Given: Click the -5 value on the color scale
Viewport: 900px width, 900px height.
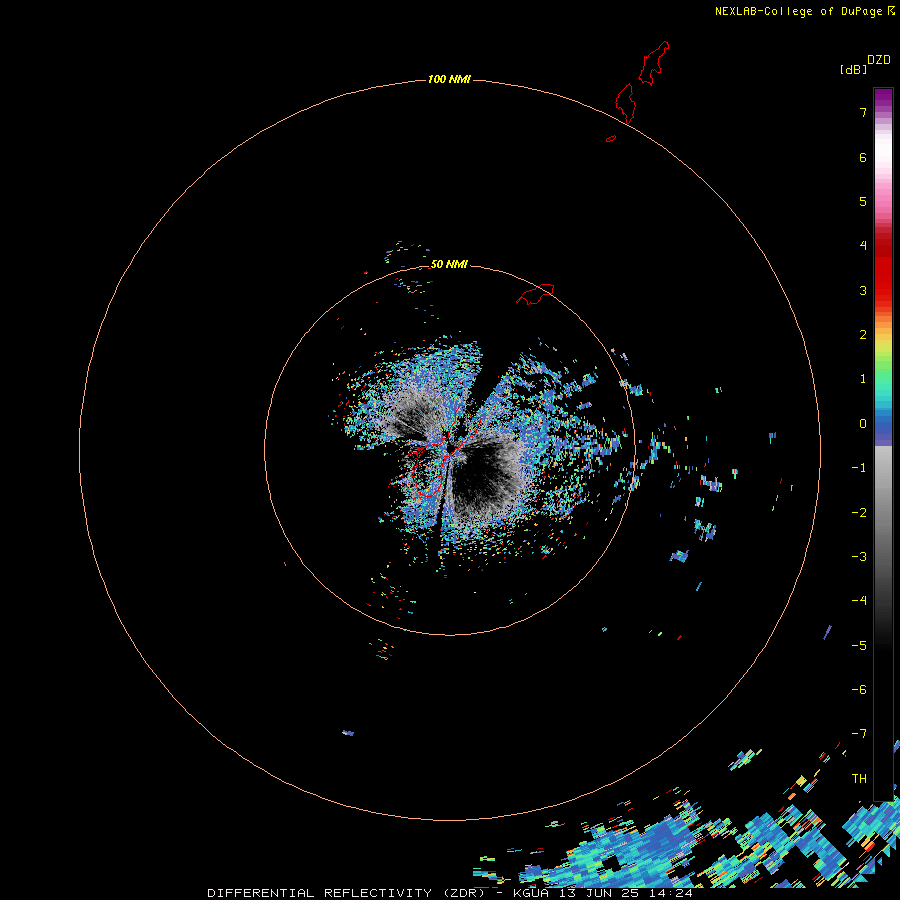Looking at the screenshot, I should tap(859, 646).
